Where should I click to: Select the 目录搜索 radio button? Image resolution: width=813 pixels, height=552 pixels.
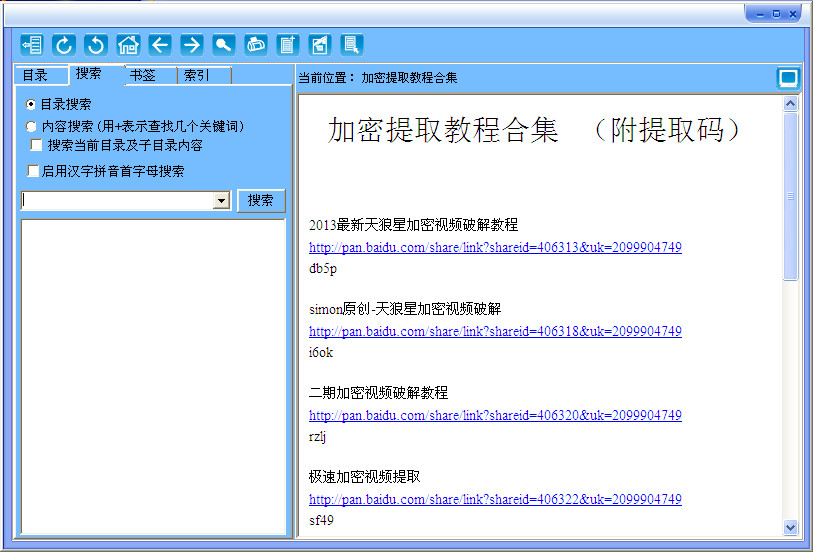tap(31, 105)
